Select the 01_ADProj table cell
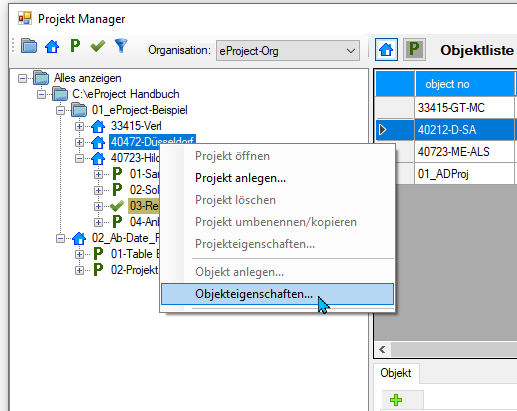 pyautogui.click(x=465, y=174)
